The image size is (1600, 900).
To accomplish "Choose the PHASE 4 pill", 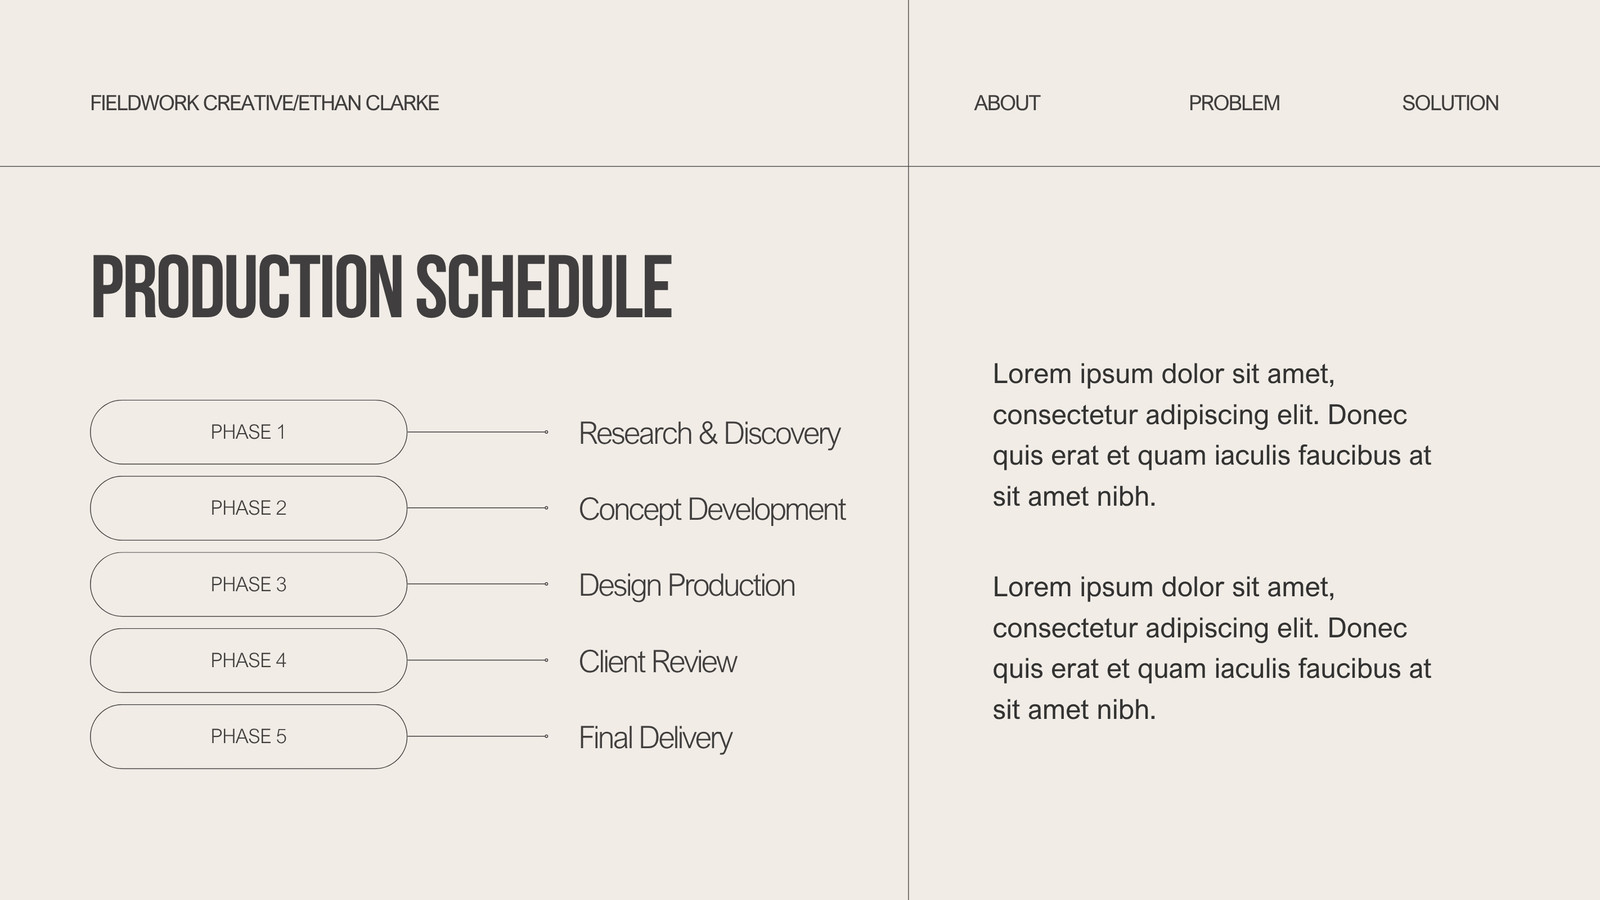I will (248, 660).
